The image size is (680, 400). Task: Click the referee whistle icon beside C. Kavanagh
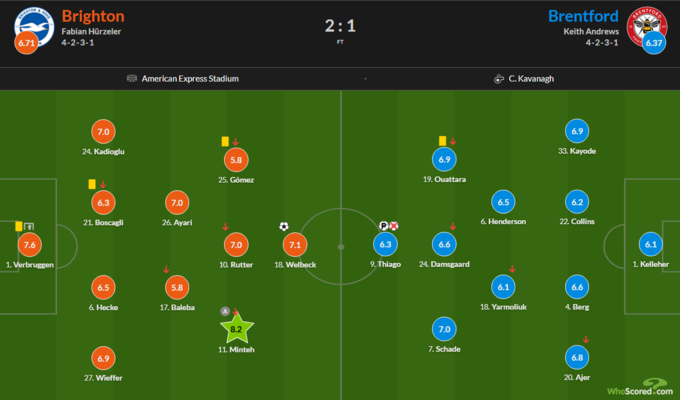[498, 78]
